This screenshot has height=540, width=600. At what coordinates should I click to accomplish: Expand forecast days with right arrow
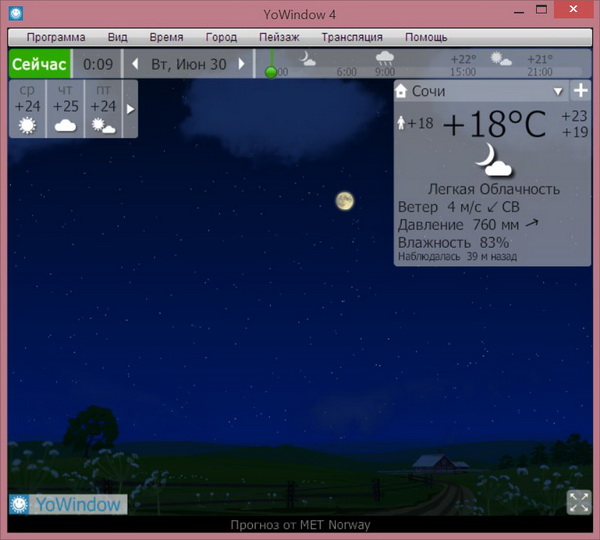[x=130, y=110]
